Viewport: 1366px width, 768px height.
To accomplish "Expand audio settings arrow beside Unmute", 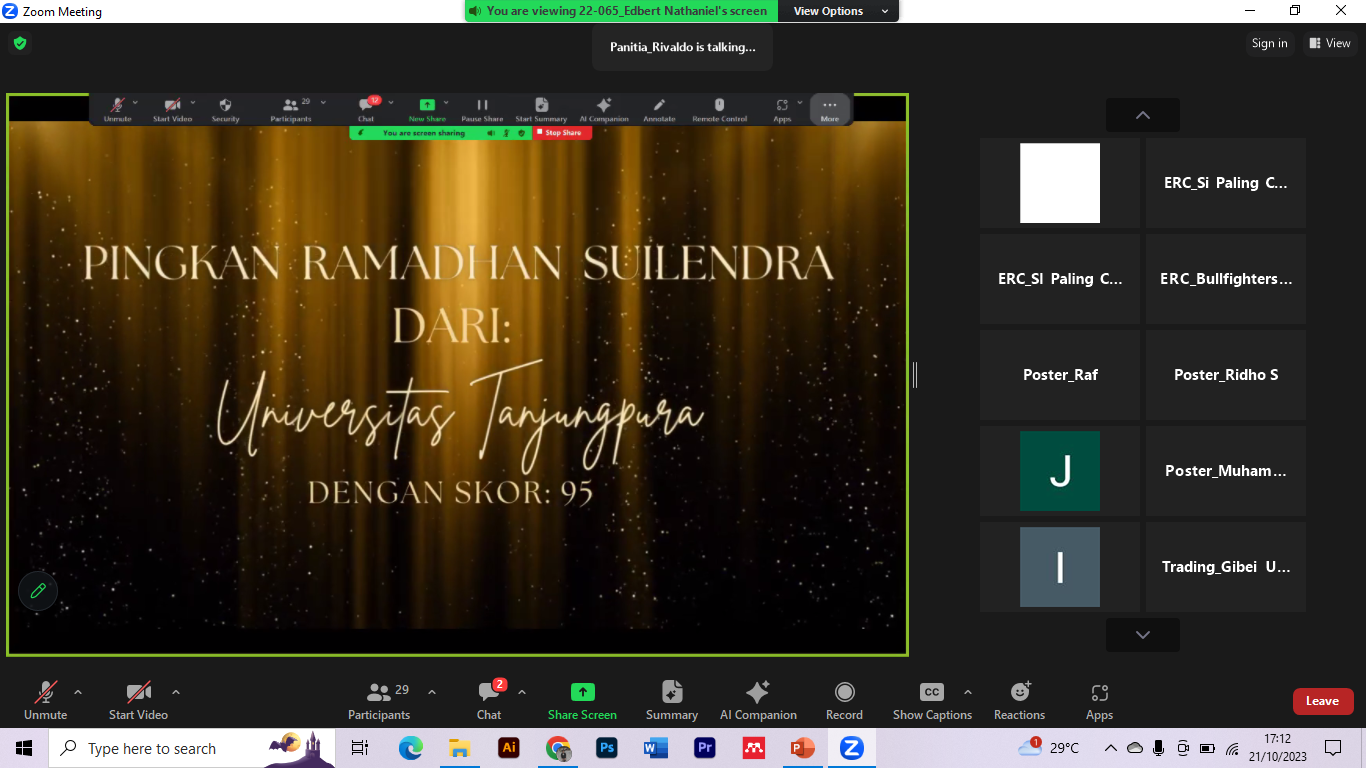I will click(78, 692).
